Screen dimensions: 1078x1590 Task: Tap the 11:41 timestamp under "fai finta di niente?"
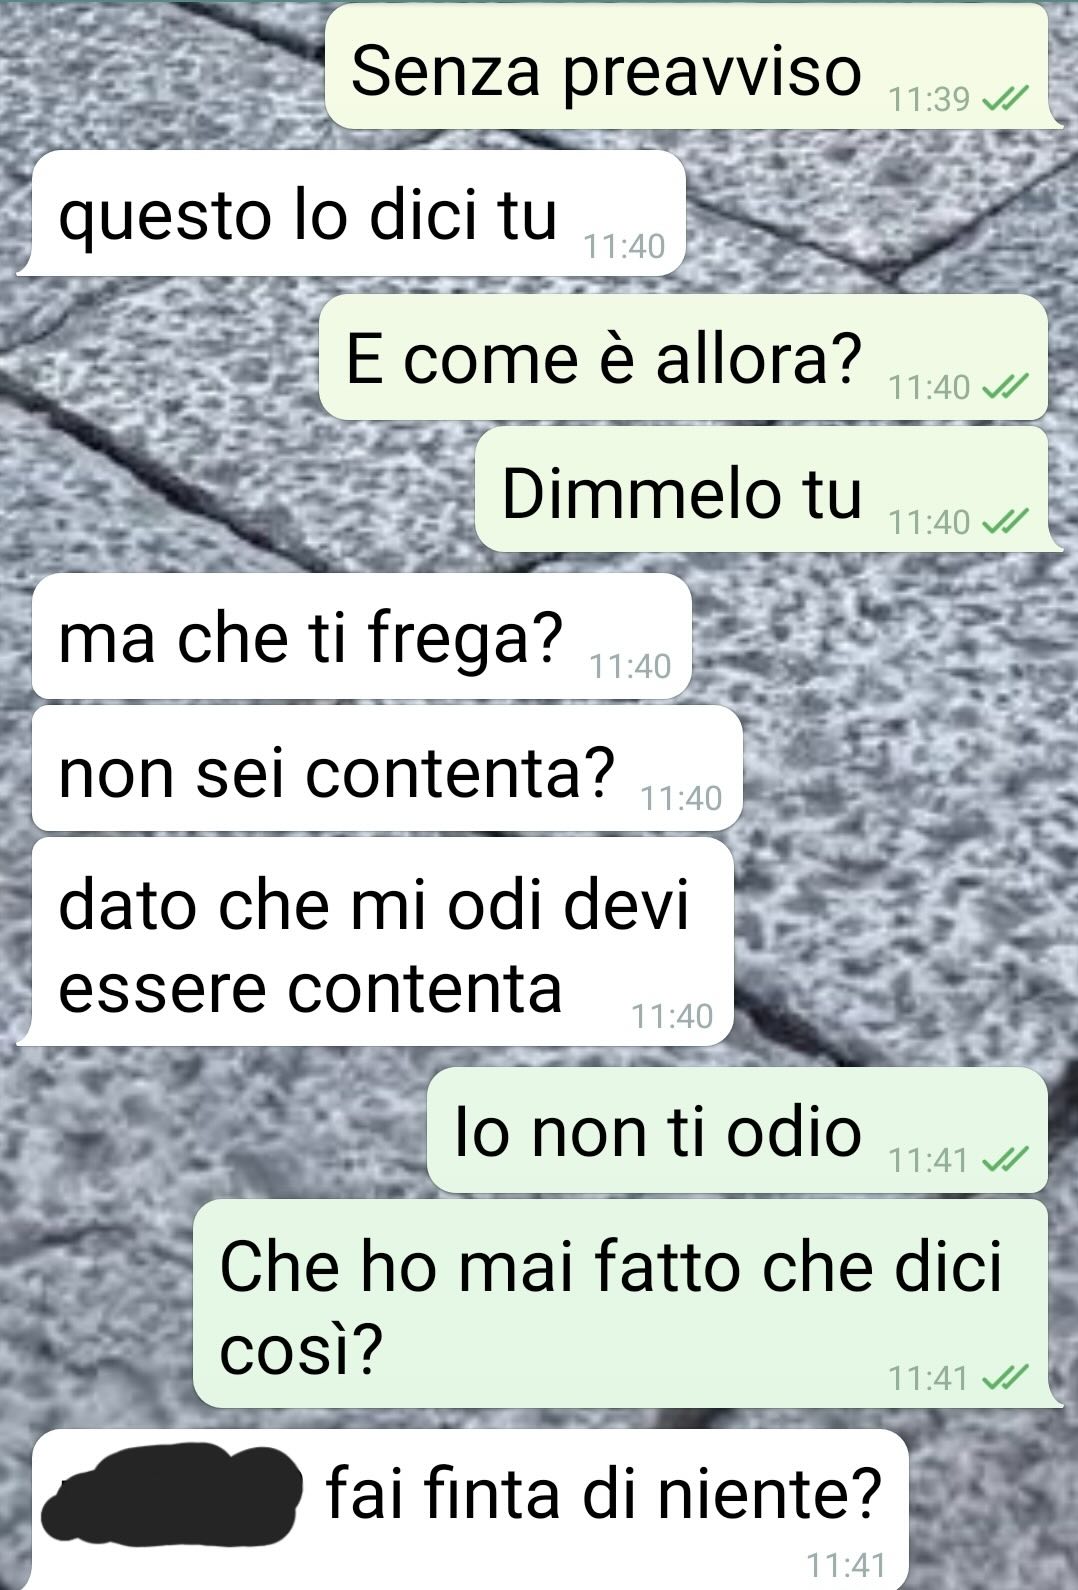(846, 1564)
